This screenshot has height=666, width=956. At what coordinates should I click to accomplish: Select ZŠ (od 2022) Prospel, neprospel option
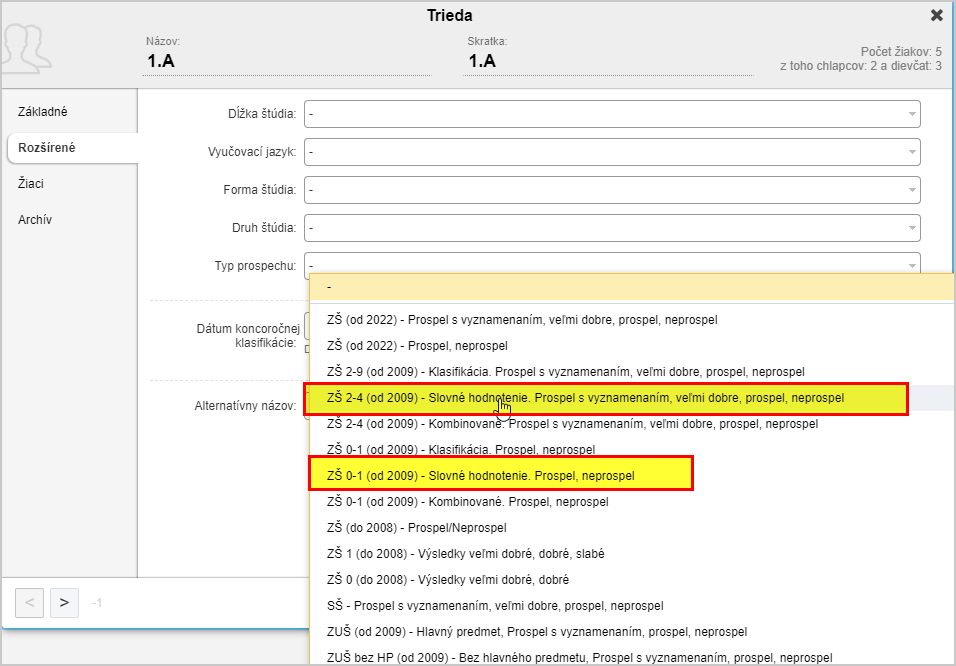(x=632, y=346)
